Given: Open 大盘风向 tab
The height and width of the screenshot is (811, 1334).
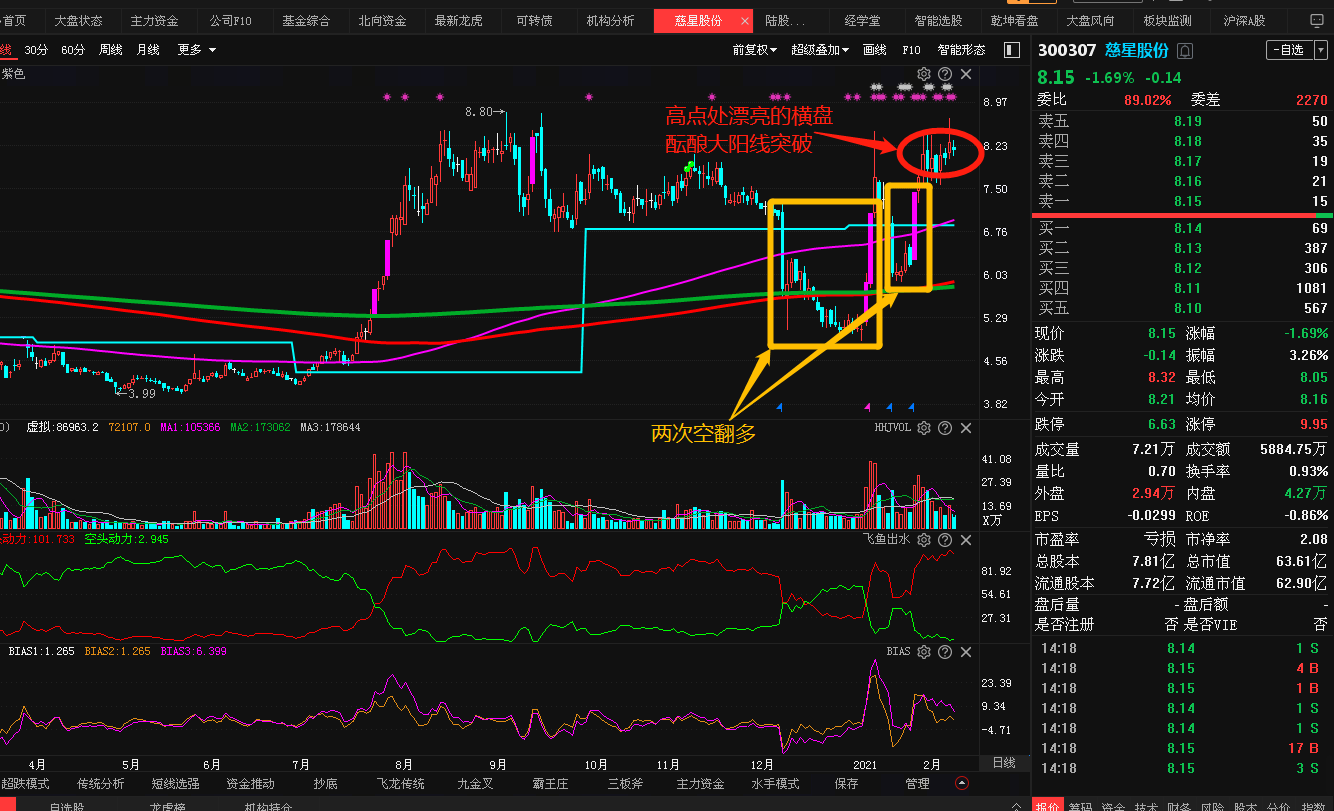Looking at the screenshot, I should pos(1090,21).
